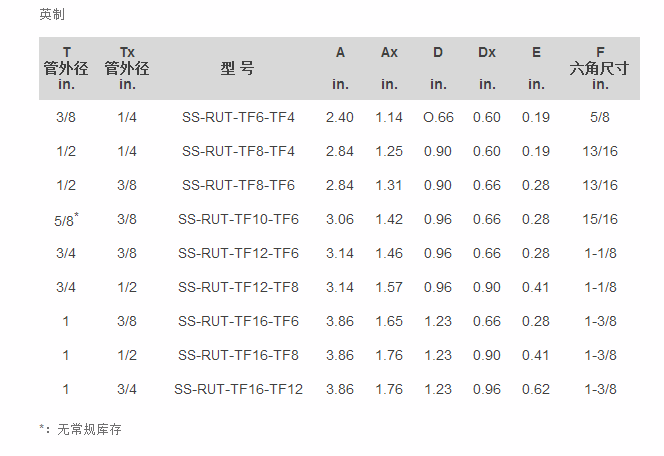Click the Tx 管外径 column header

(127, 68)
